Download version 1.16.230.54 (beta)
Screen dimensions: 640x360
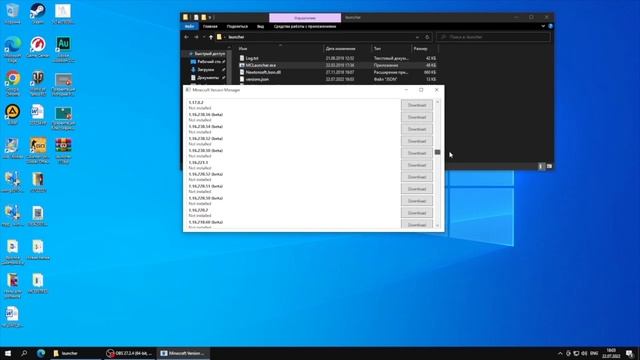(x=417, y=129)
